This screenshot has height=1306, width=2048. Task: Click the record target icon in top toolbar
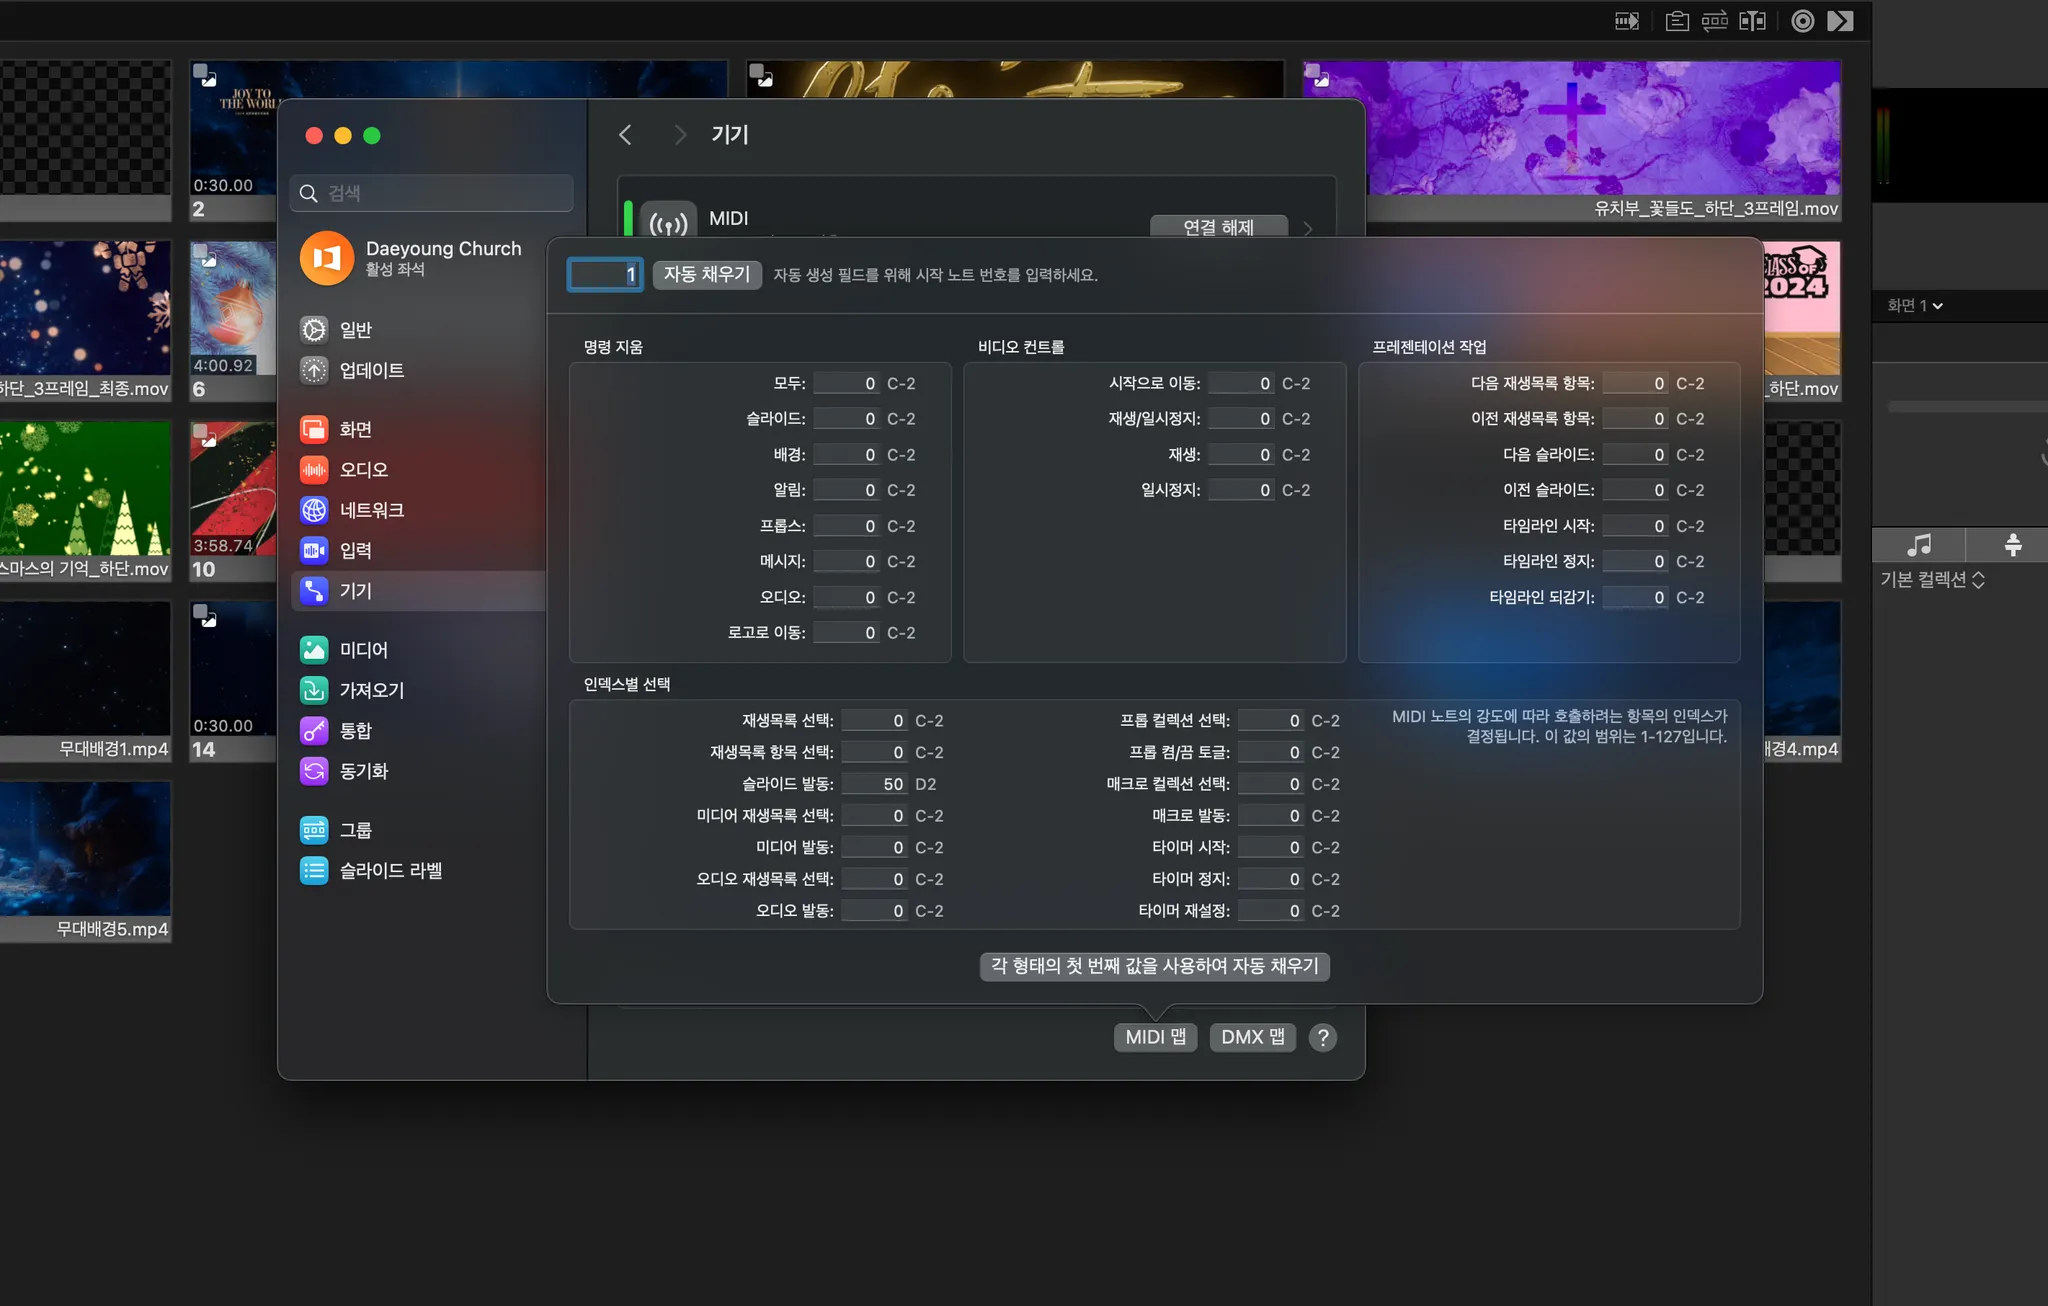click(x=1802, y=21)
